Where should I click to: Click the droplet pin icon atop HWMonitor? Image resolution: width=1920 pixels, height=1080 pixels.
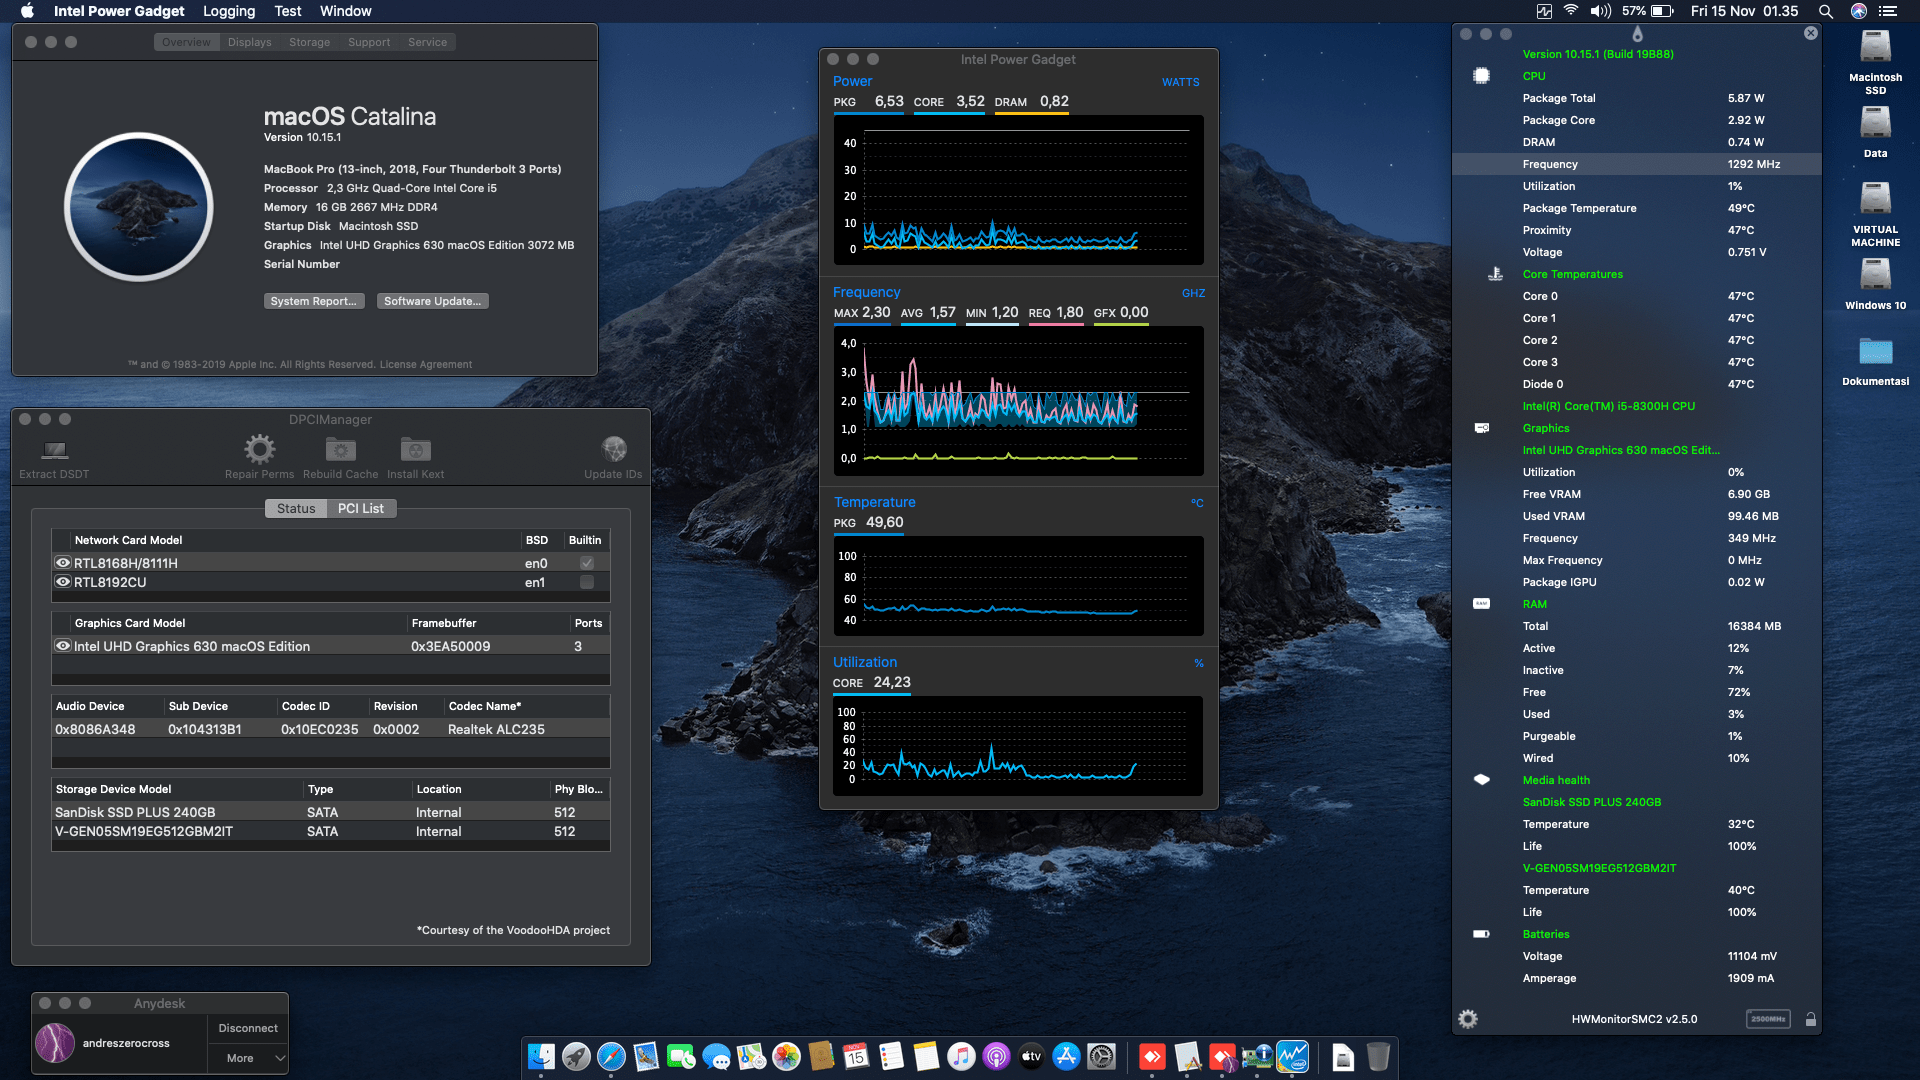coord(1637,34)
